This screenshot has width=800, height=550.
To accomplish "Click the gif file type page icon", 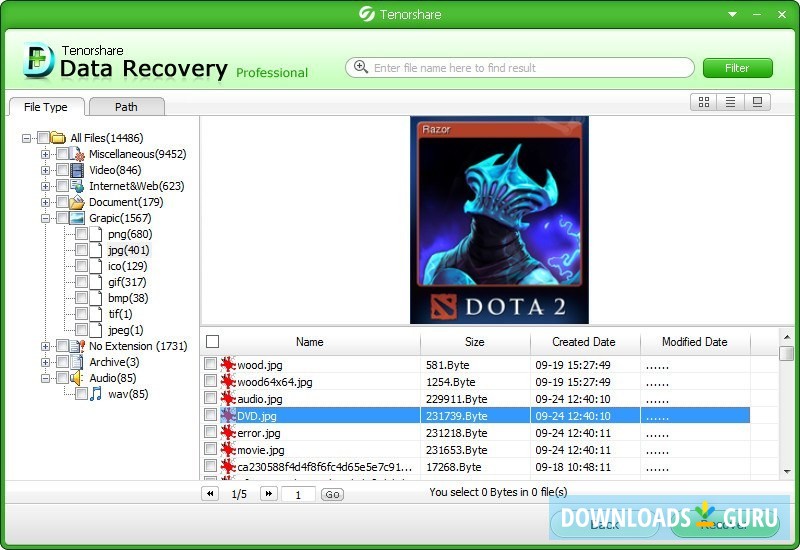I will pos(96,282).
